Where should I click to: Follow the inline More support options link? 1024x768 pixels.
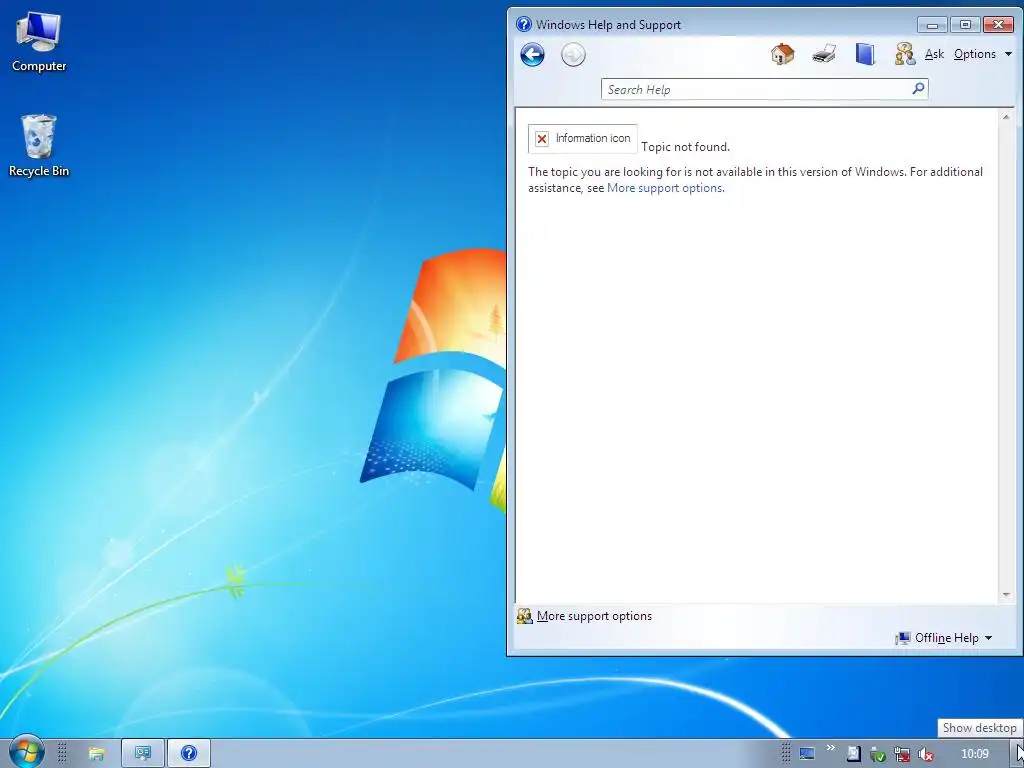click(x=665, y=188)
